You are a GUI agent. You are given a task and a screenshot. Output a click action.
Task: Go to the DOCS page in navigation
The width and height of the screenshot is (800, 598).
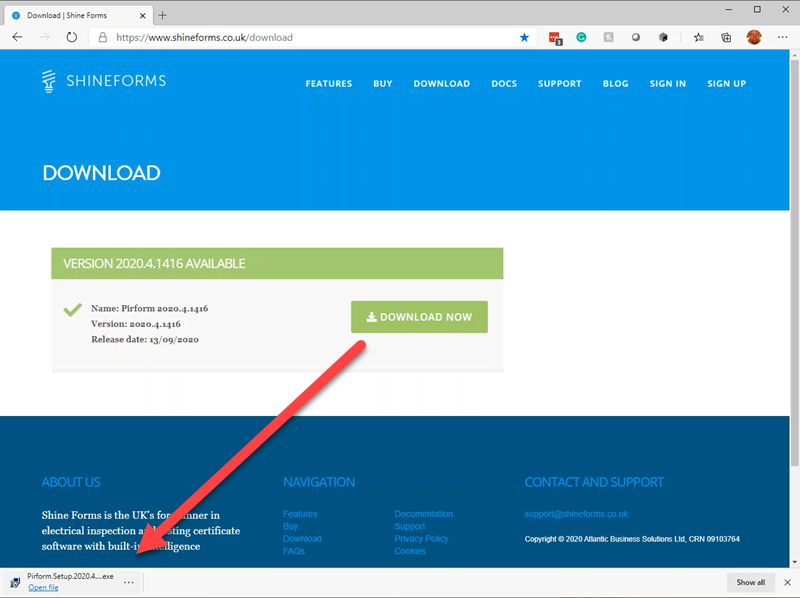(504, 84)
